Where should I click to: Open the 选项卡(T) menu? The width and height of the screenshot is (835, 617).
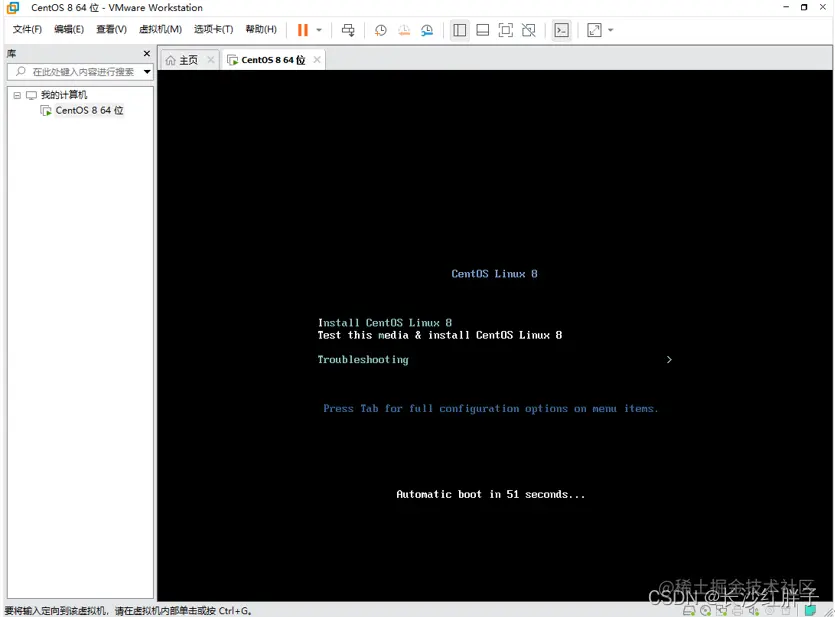[214, 29]
